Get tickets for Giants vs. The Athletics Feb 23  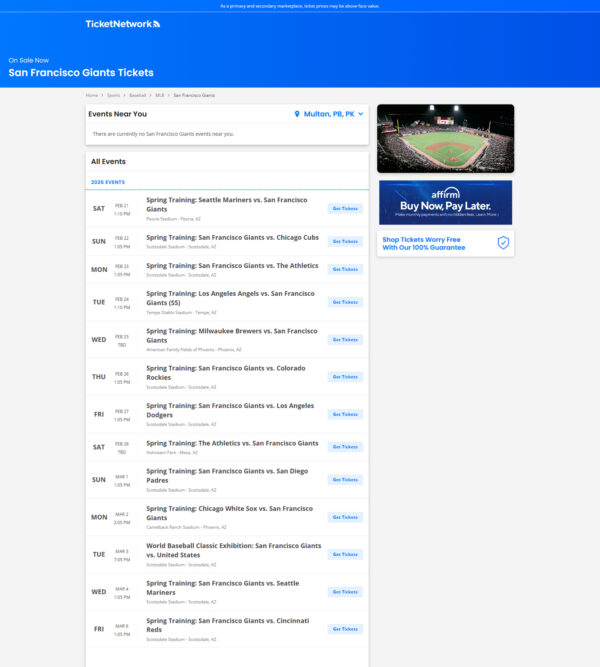345,269
